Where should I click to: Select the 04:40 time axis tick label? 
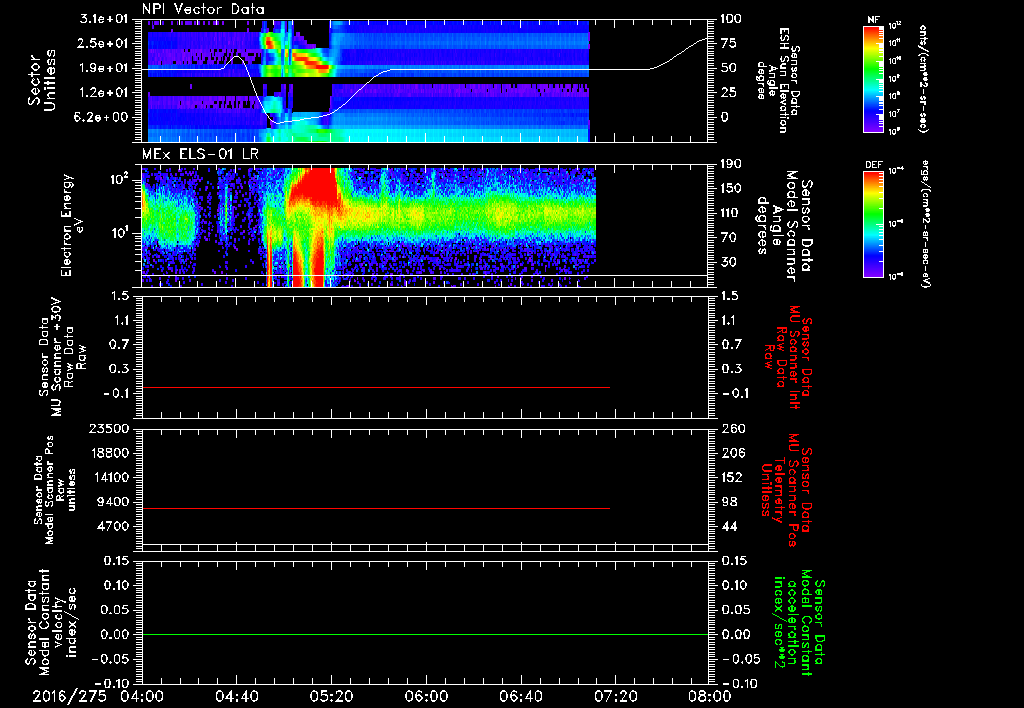pos(237,696)
